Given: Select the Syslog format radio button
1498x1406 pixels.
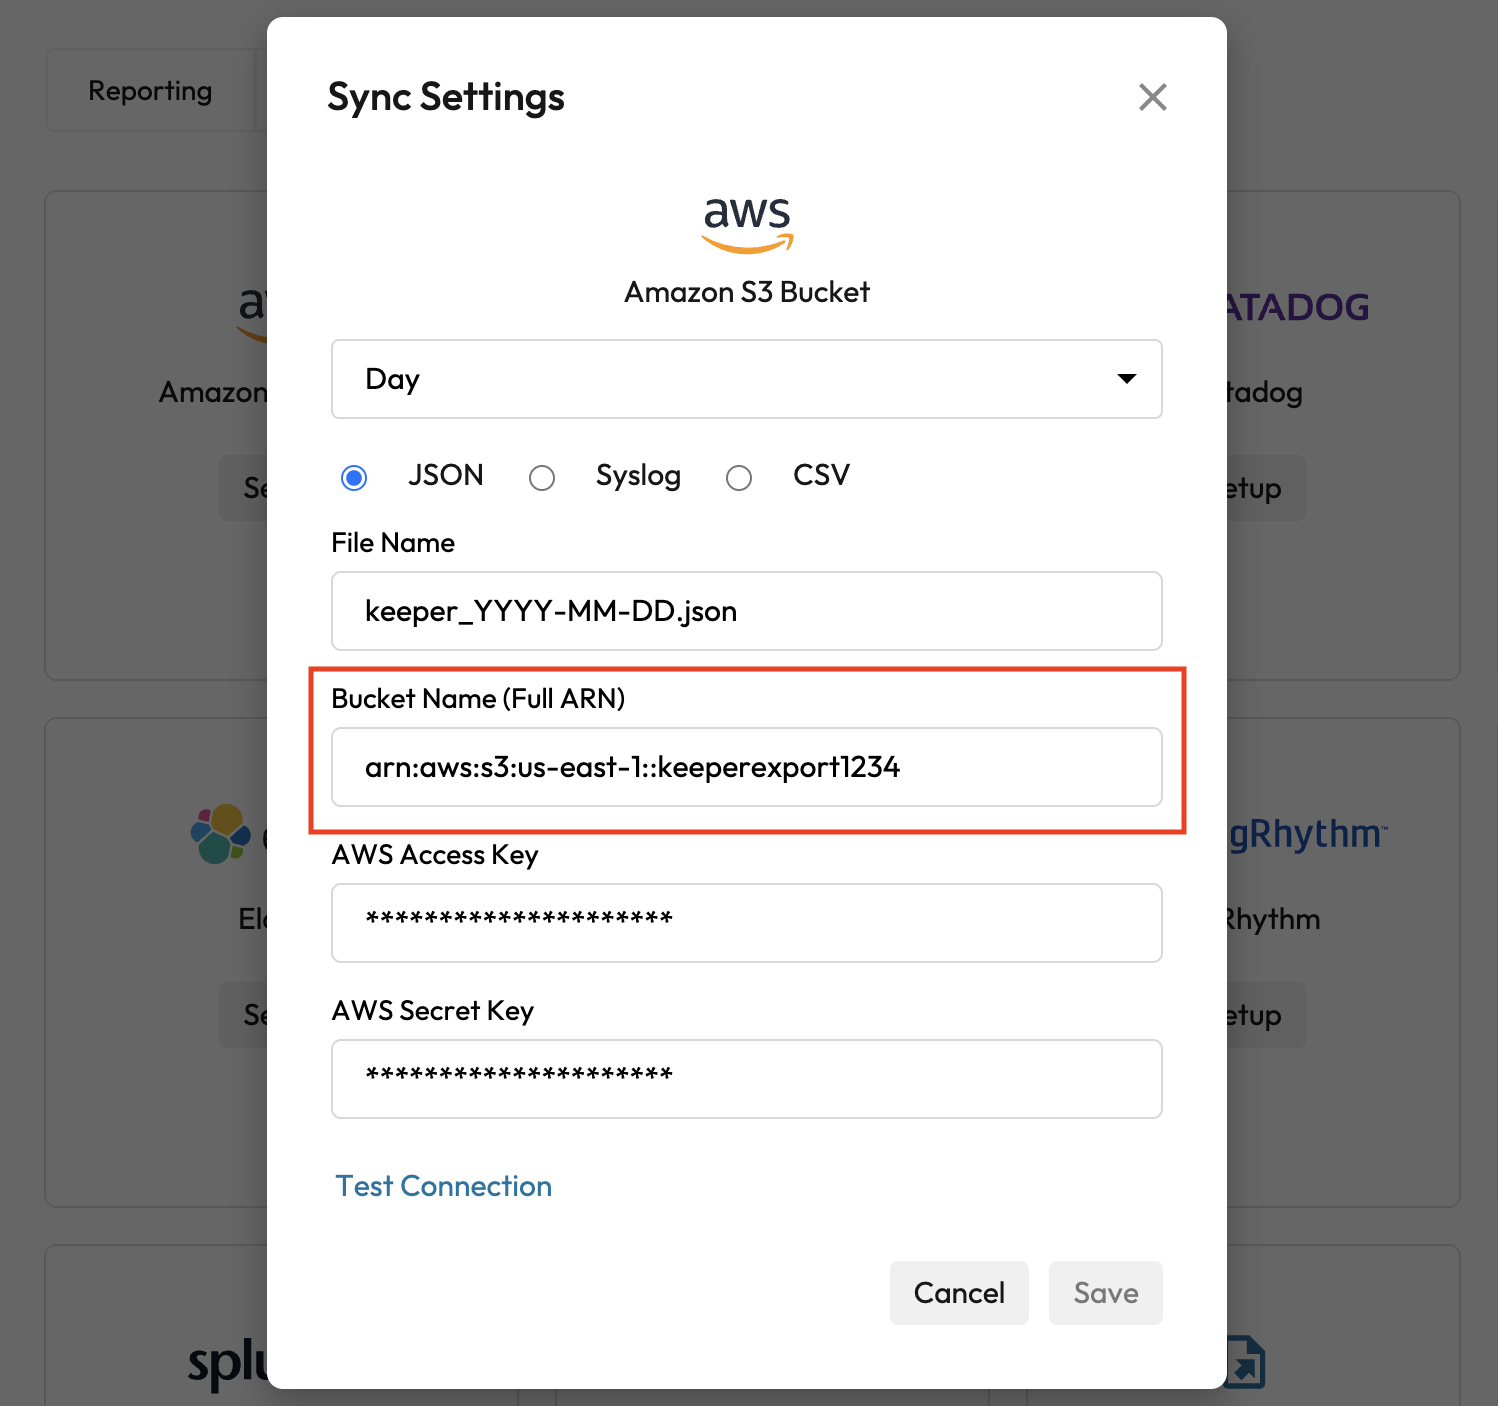Looking at the screenshot, I should 542,478.
